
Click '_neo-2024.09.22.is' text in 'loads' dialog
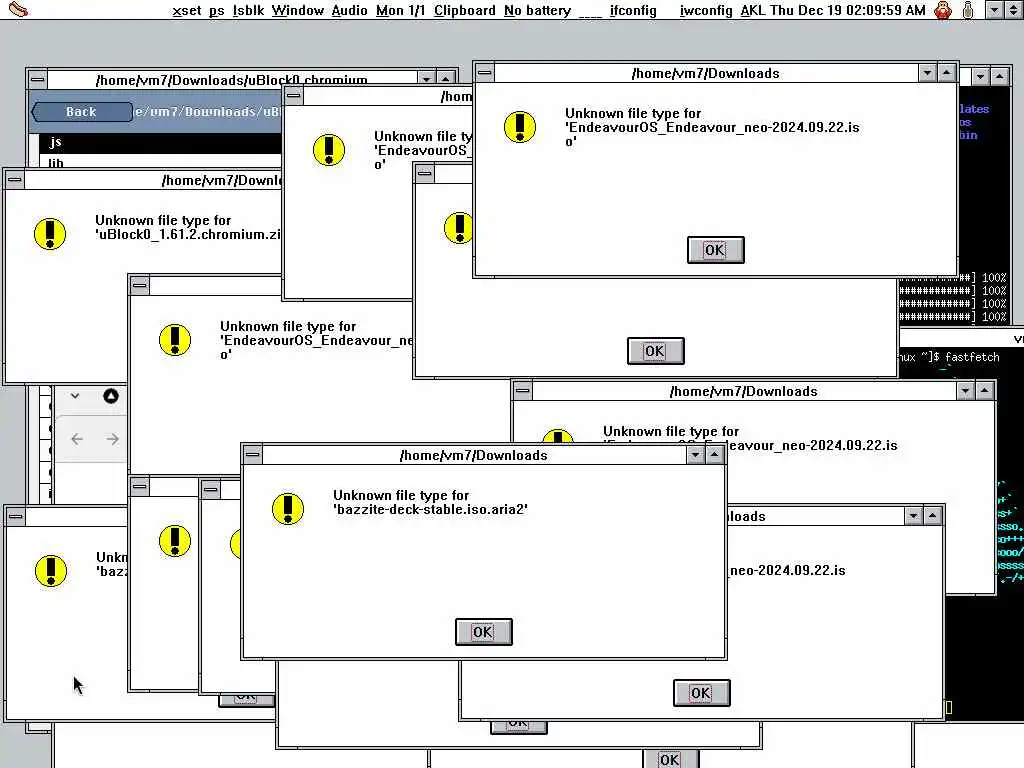[x=786, y=570]
